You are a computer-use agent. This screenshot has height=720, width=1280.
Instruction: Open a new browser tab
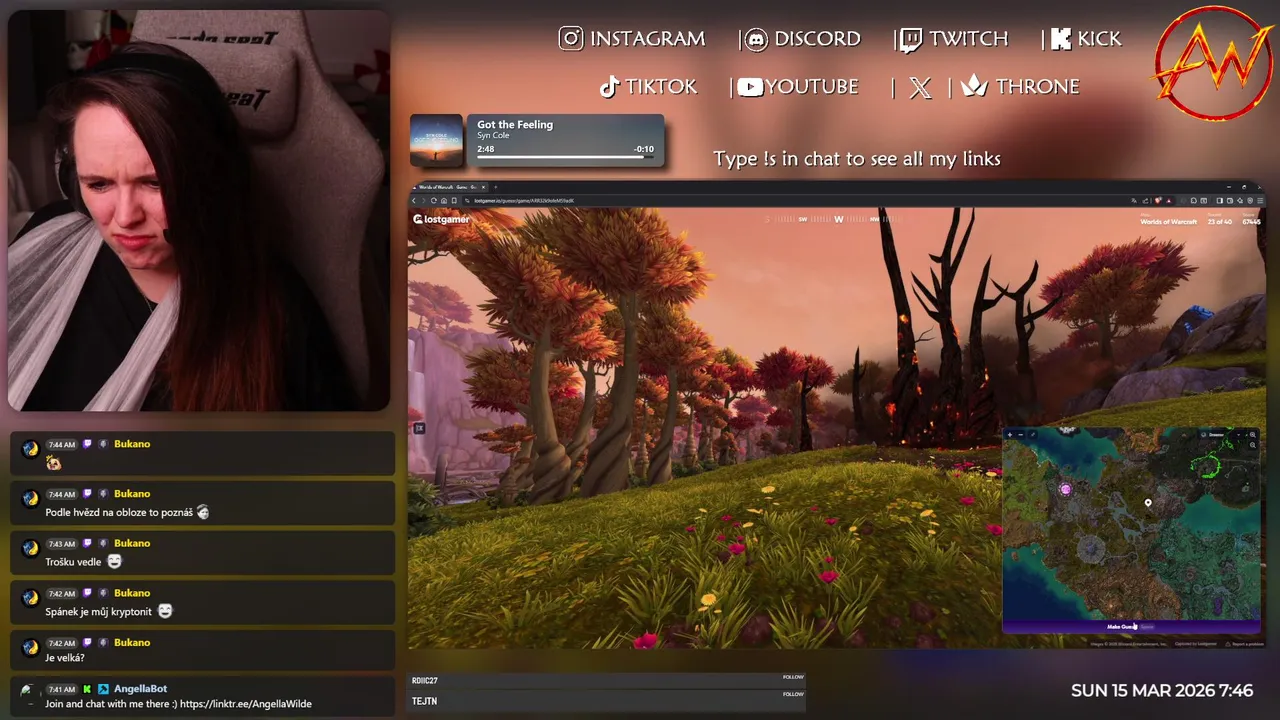[496, 187]
